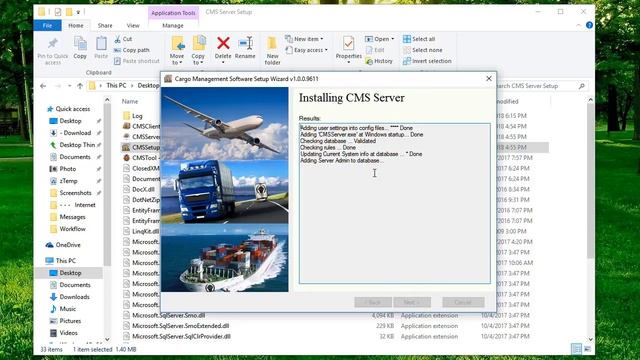640x360 pixels.
Task: Click the Move to icon
Action: (x=177, y=43)
